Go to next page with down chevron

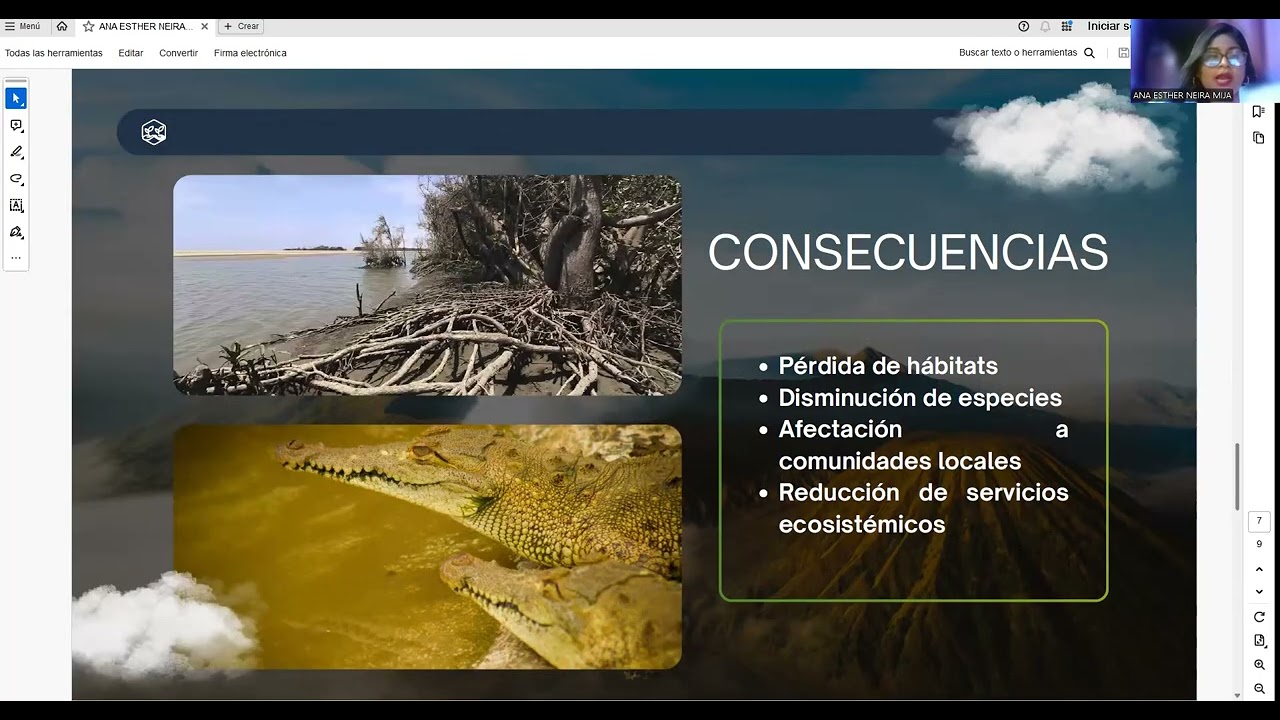click(x=1259, y=592)
